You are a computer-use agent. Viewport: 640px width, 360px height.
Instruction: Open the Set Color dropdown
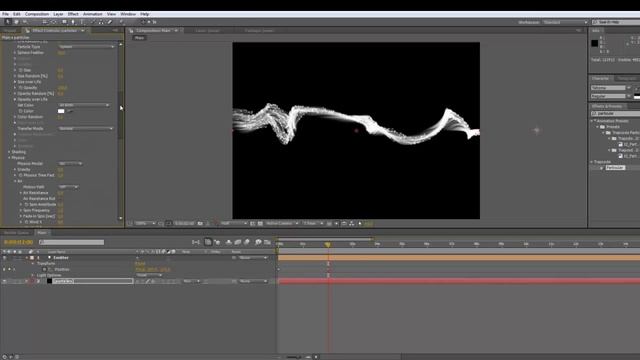(x=84, y=105)
